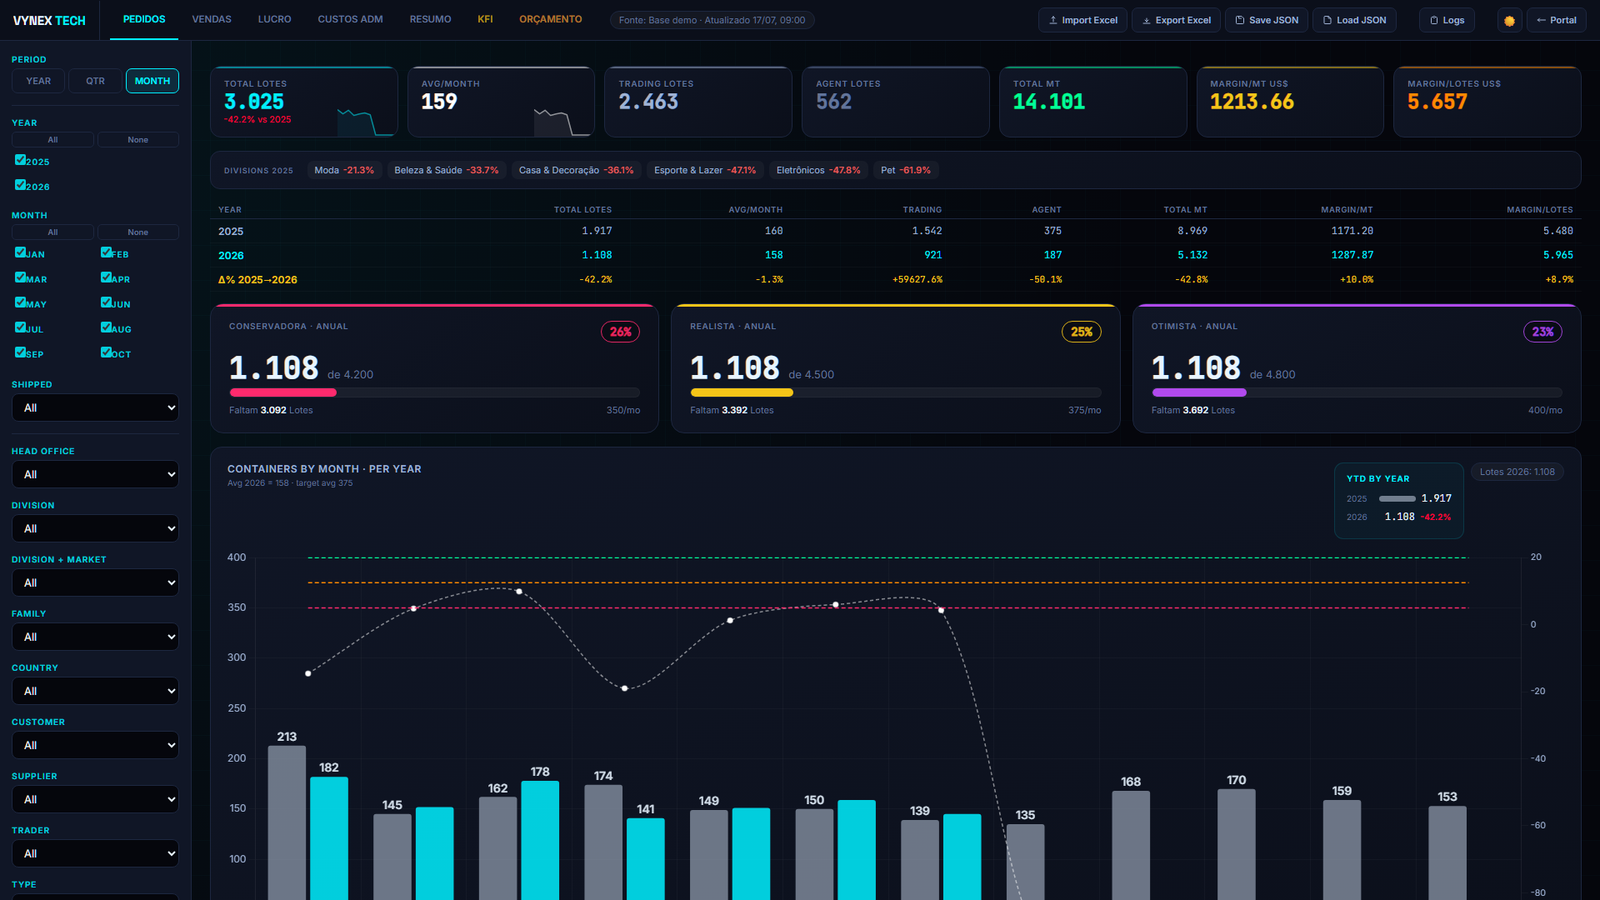The height and width of the screenshot is (900, 1600).
Task: Click the 2025 row in the year table
Action: [895, 231]
